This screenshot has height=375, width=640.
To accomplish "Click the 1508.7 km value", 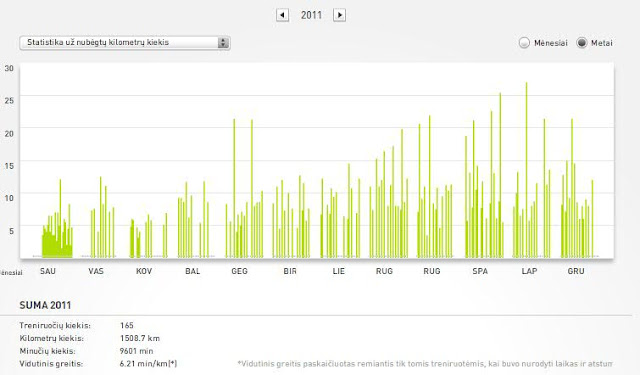I will [140, 338].
